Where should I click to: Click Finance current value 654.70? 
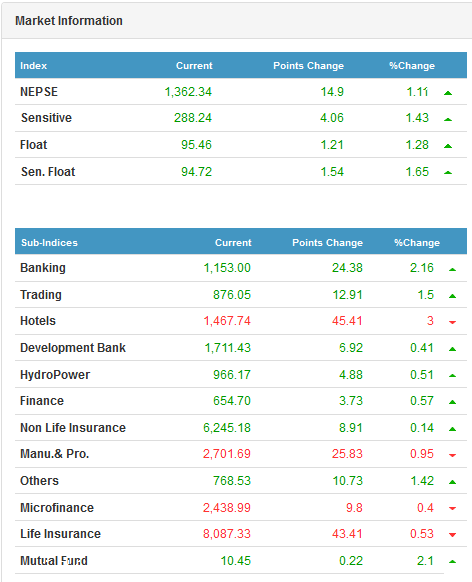point(232,401)
